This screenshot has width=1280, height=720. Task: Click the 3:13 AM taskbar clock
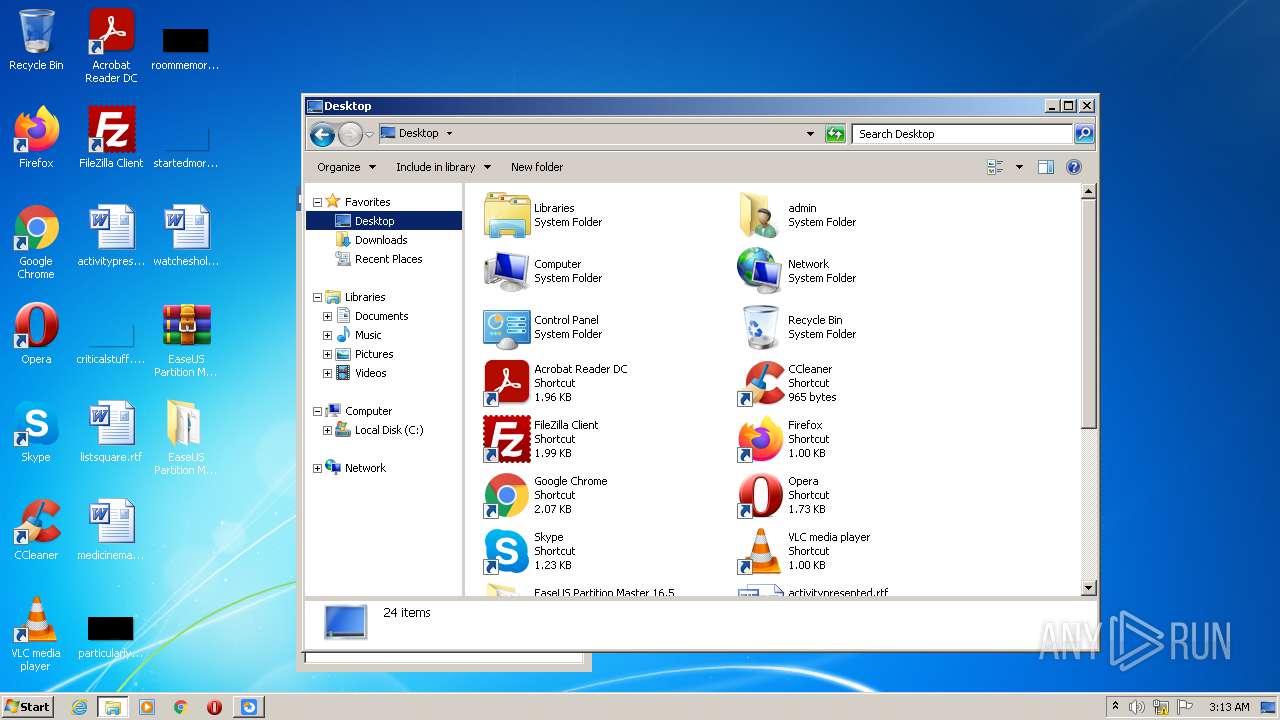tap(1229, 707)
